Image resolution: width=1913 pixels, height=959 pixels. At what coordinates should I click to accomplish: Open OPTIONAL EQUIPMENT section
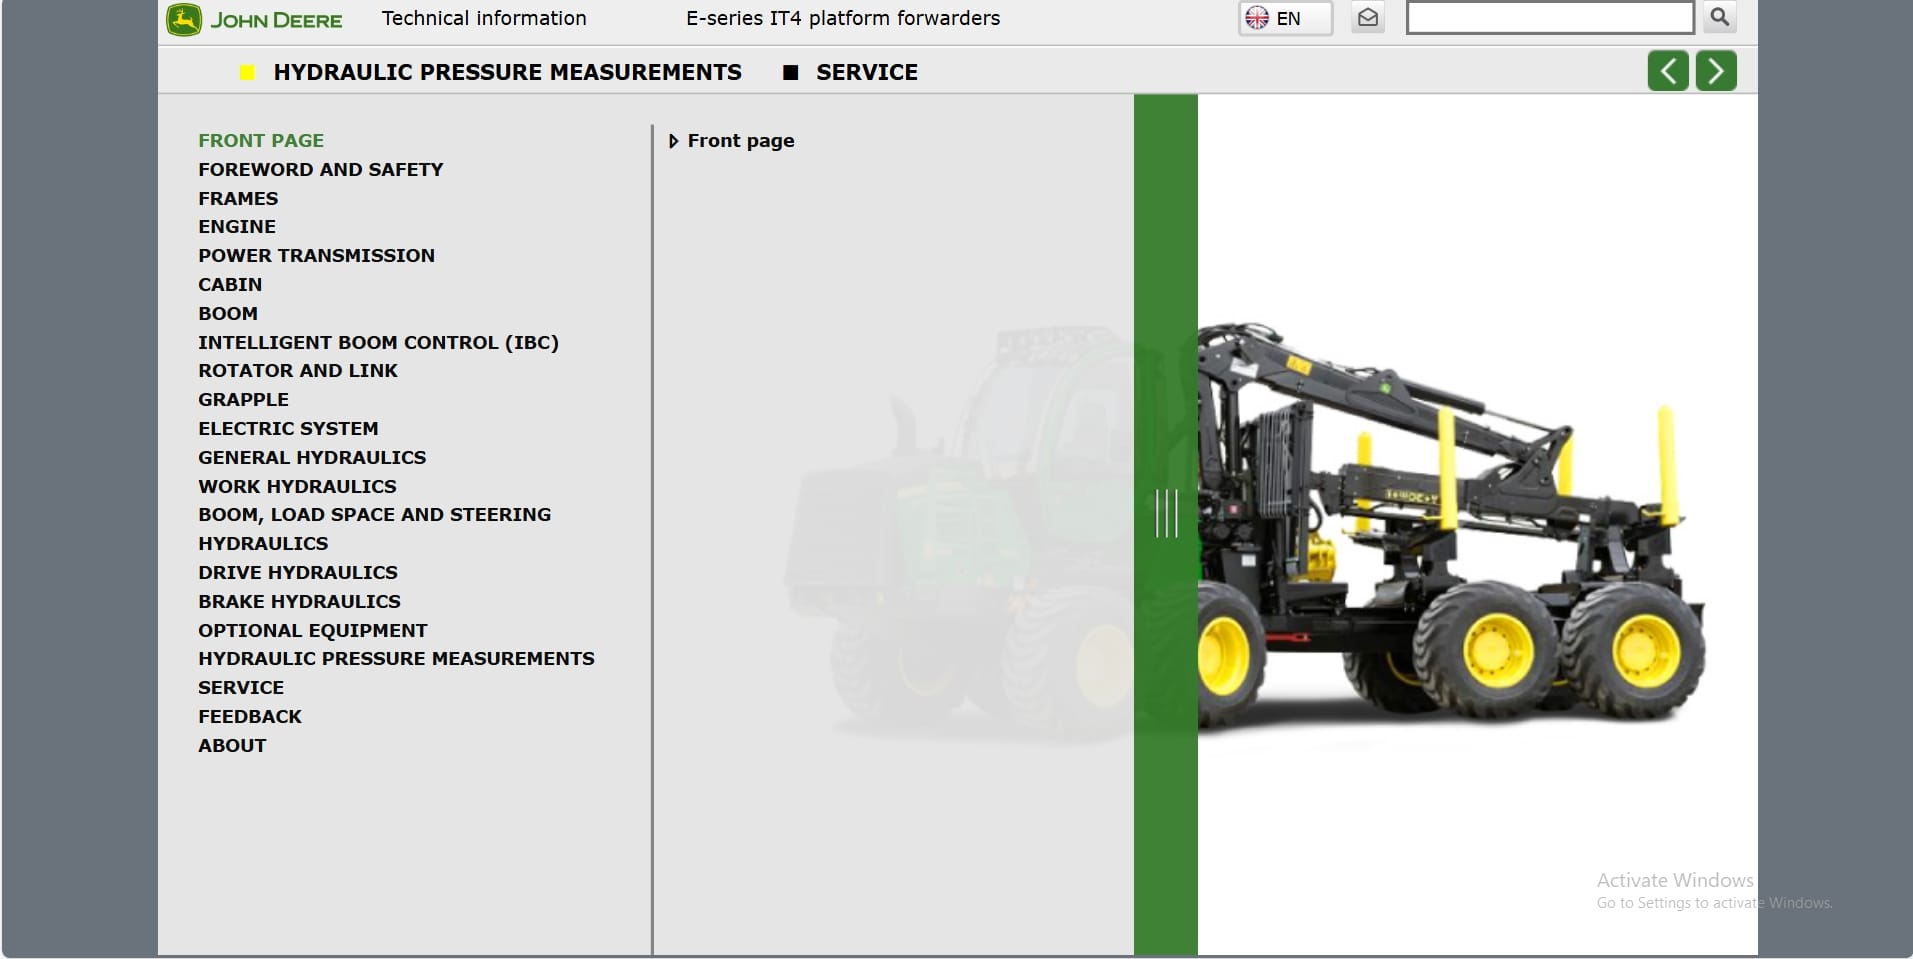click(x=312, y=631)
